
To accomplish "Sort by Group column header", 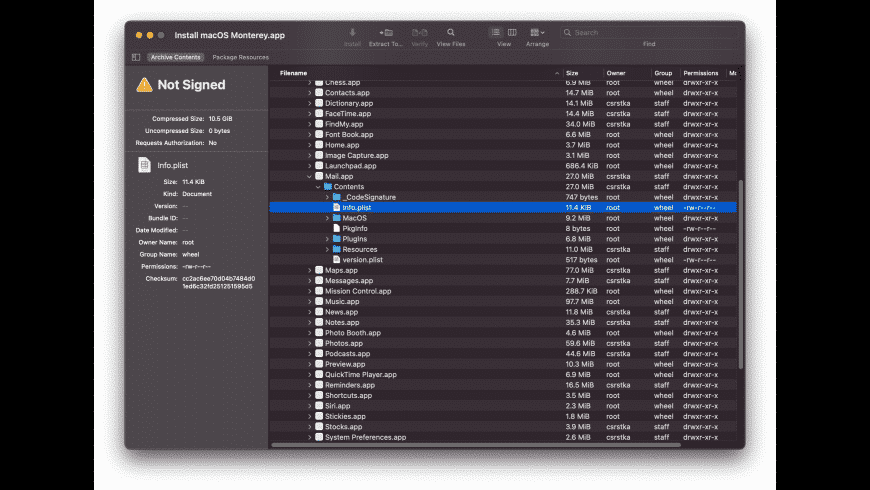I will 665,73.
